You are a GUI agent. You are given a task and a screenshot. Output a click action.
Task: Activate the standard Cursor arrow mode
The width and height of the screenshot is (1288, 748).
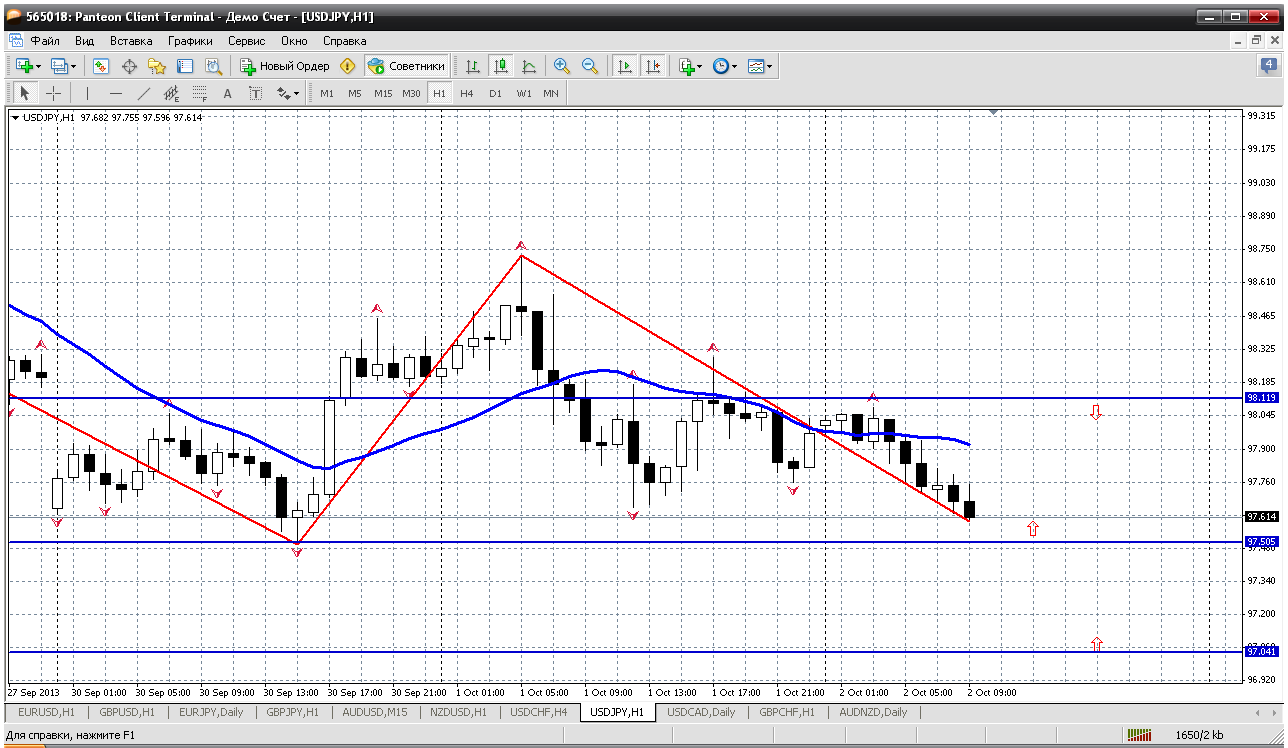point(25,93)
